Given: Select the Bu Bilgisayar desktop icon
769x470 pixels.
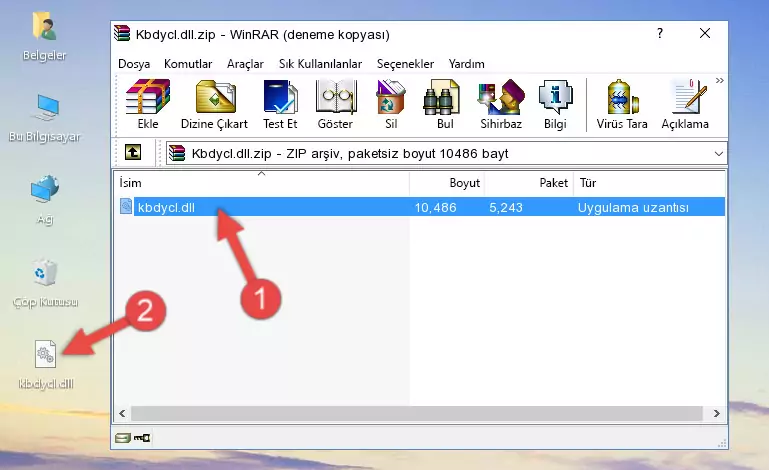Looking at the screenshot, I should tap(45, 118).
